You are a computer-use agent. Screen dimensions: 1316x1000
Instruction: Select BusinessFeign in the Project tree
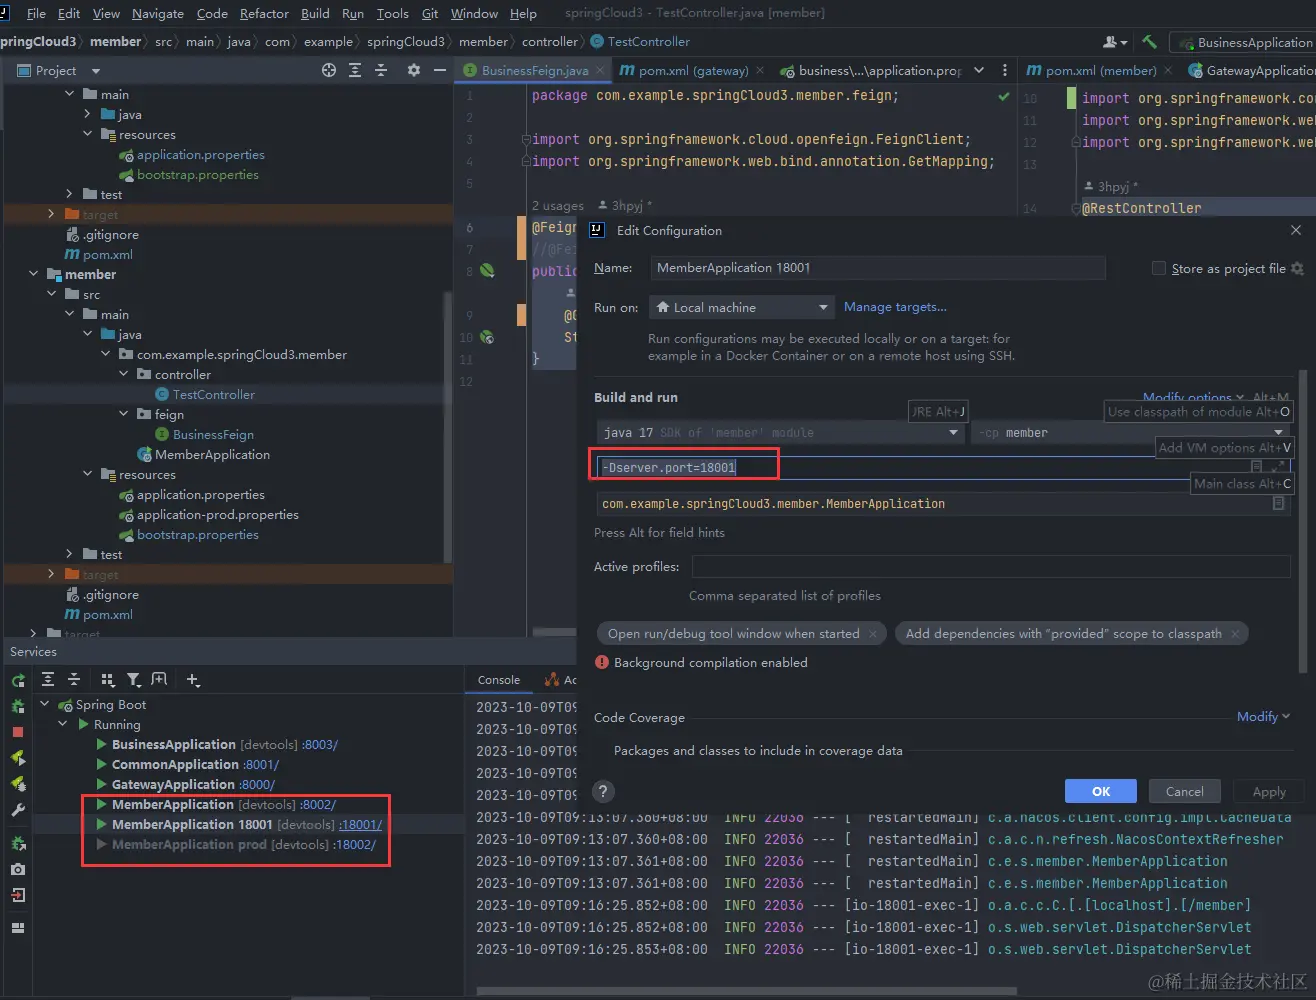click(213, 434)
